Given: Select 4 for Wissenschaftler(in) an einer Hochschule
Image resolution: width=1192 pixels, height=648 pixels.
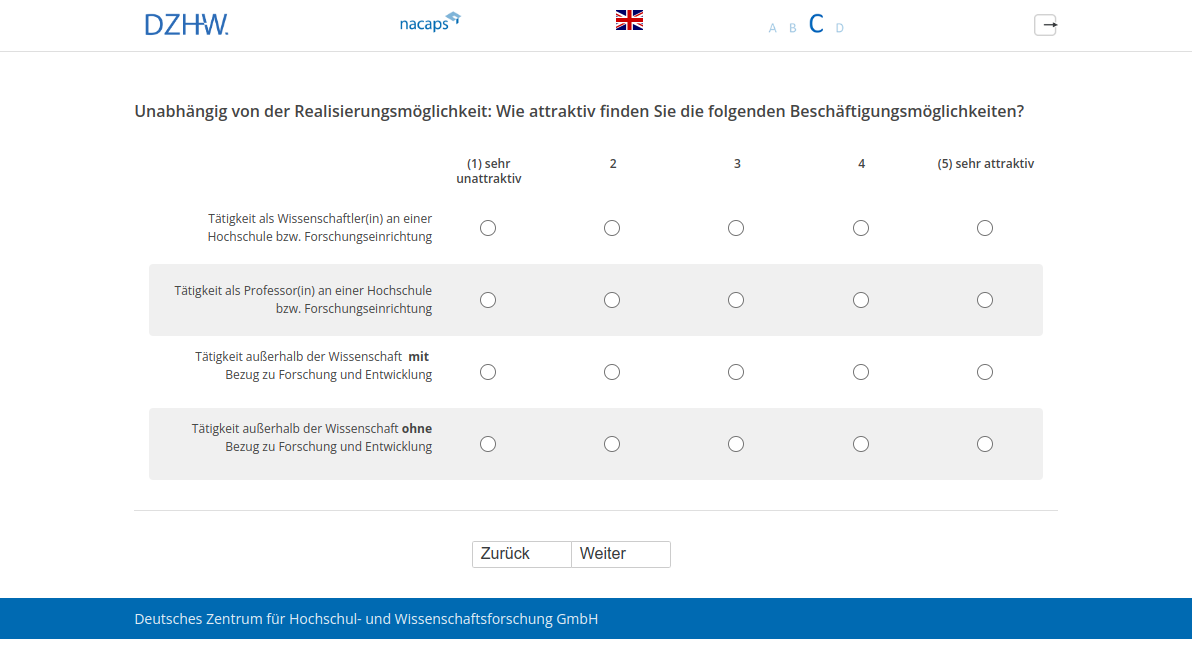Looking at the screenshot, I should click(861, 228).
